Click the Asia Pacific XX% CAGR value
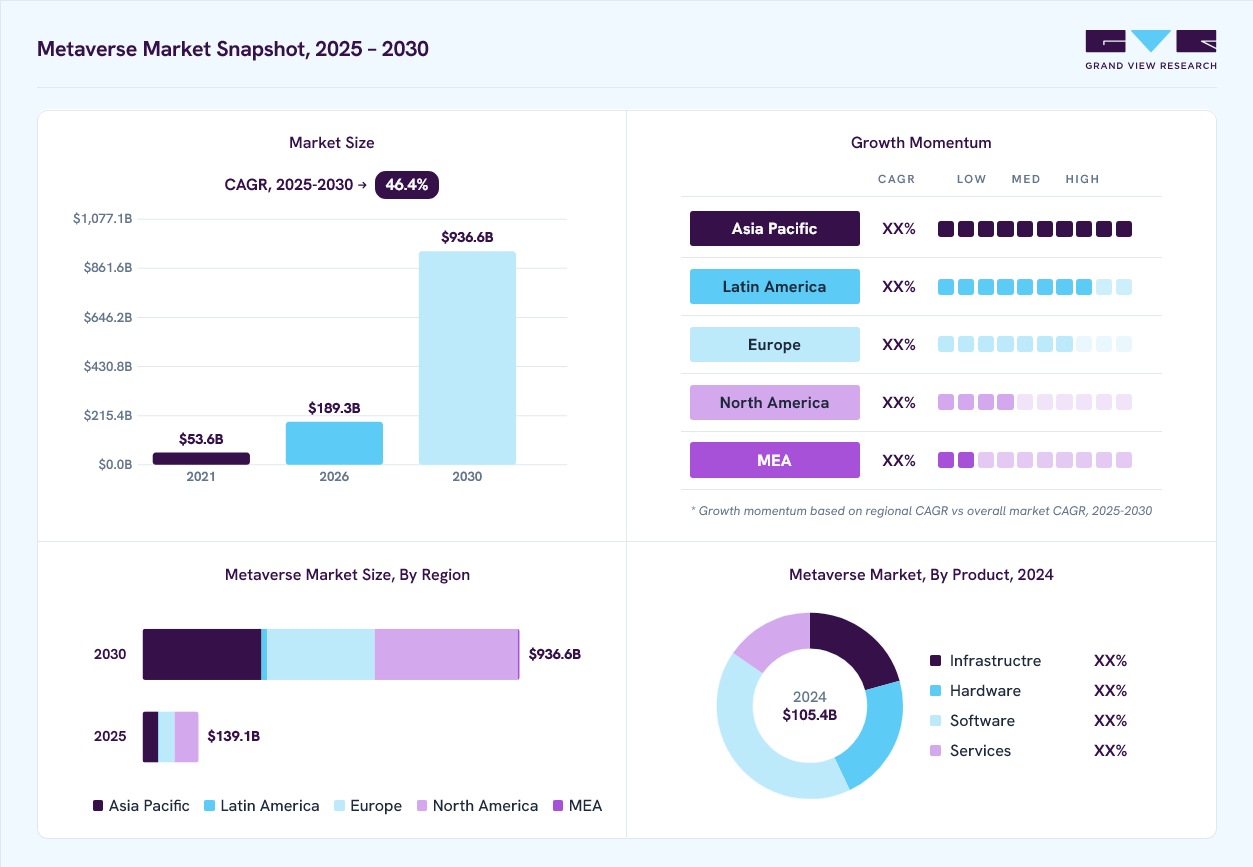1253x867 pixels. pos(899,229)
